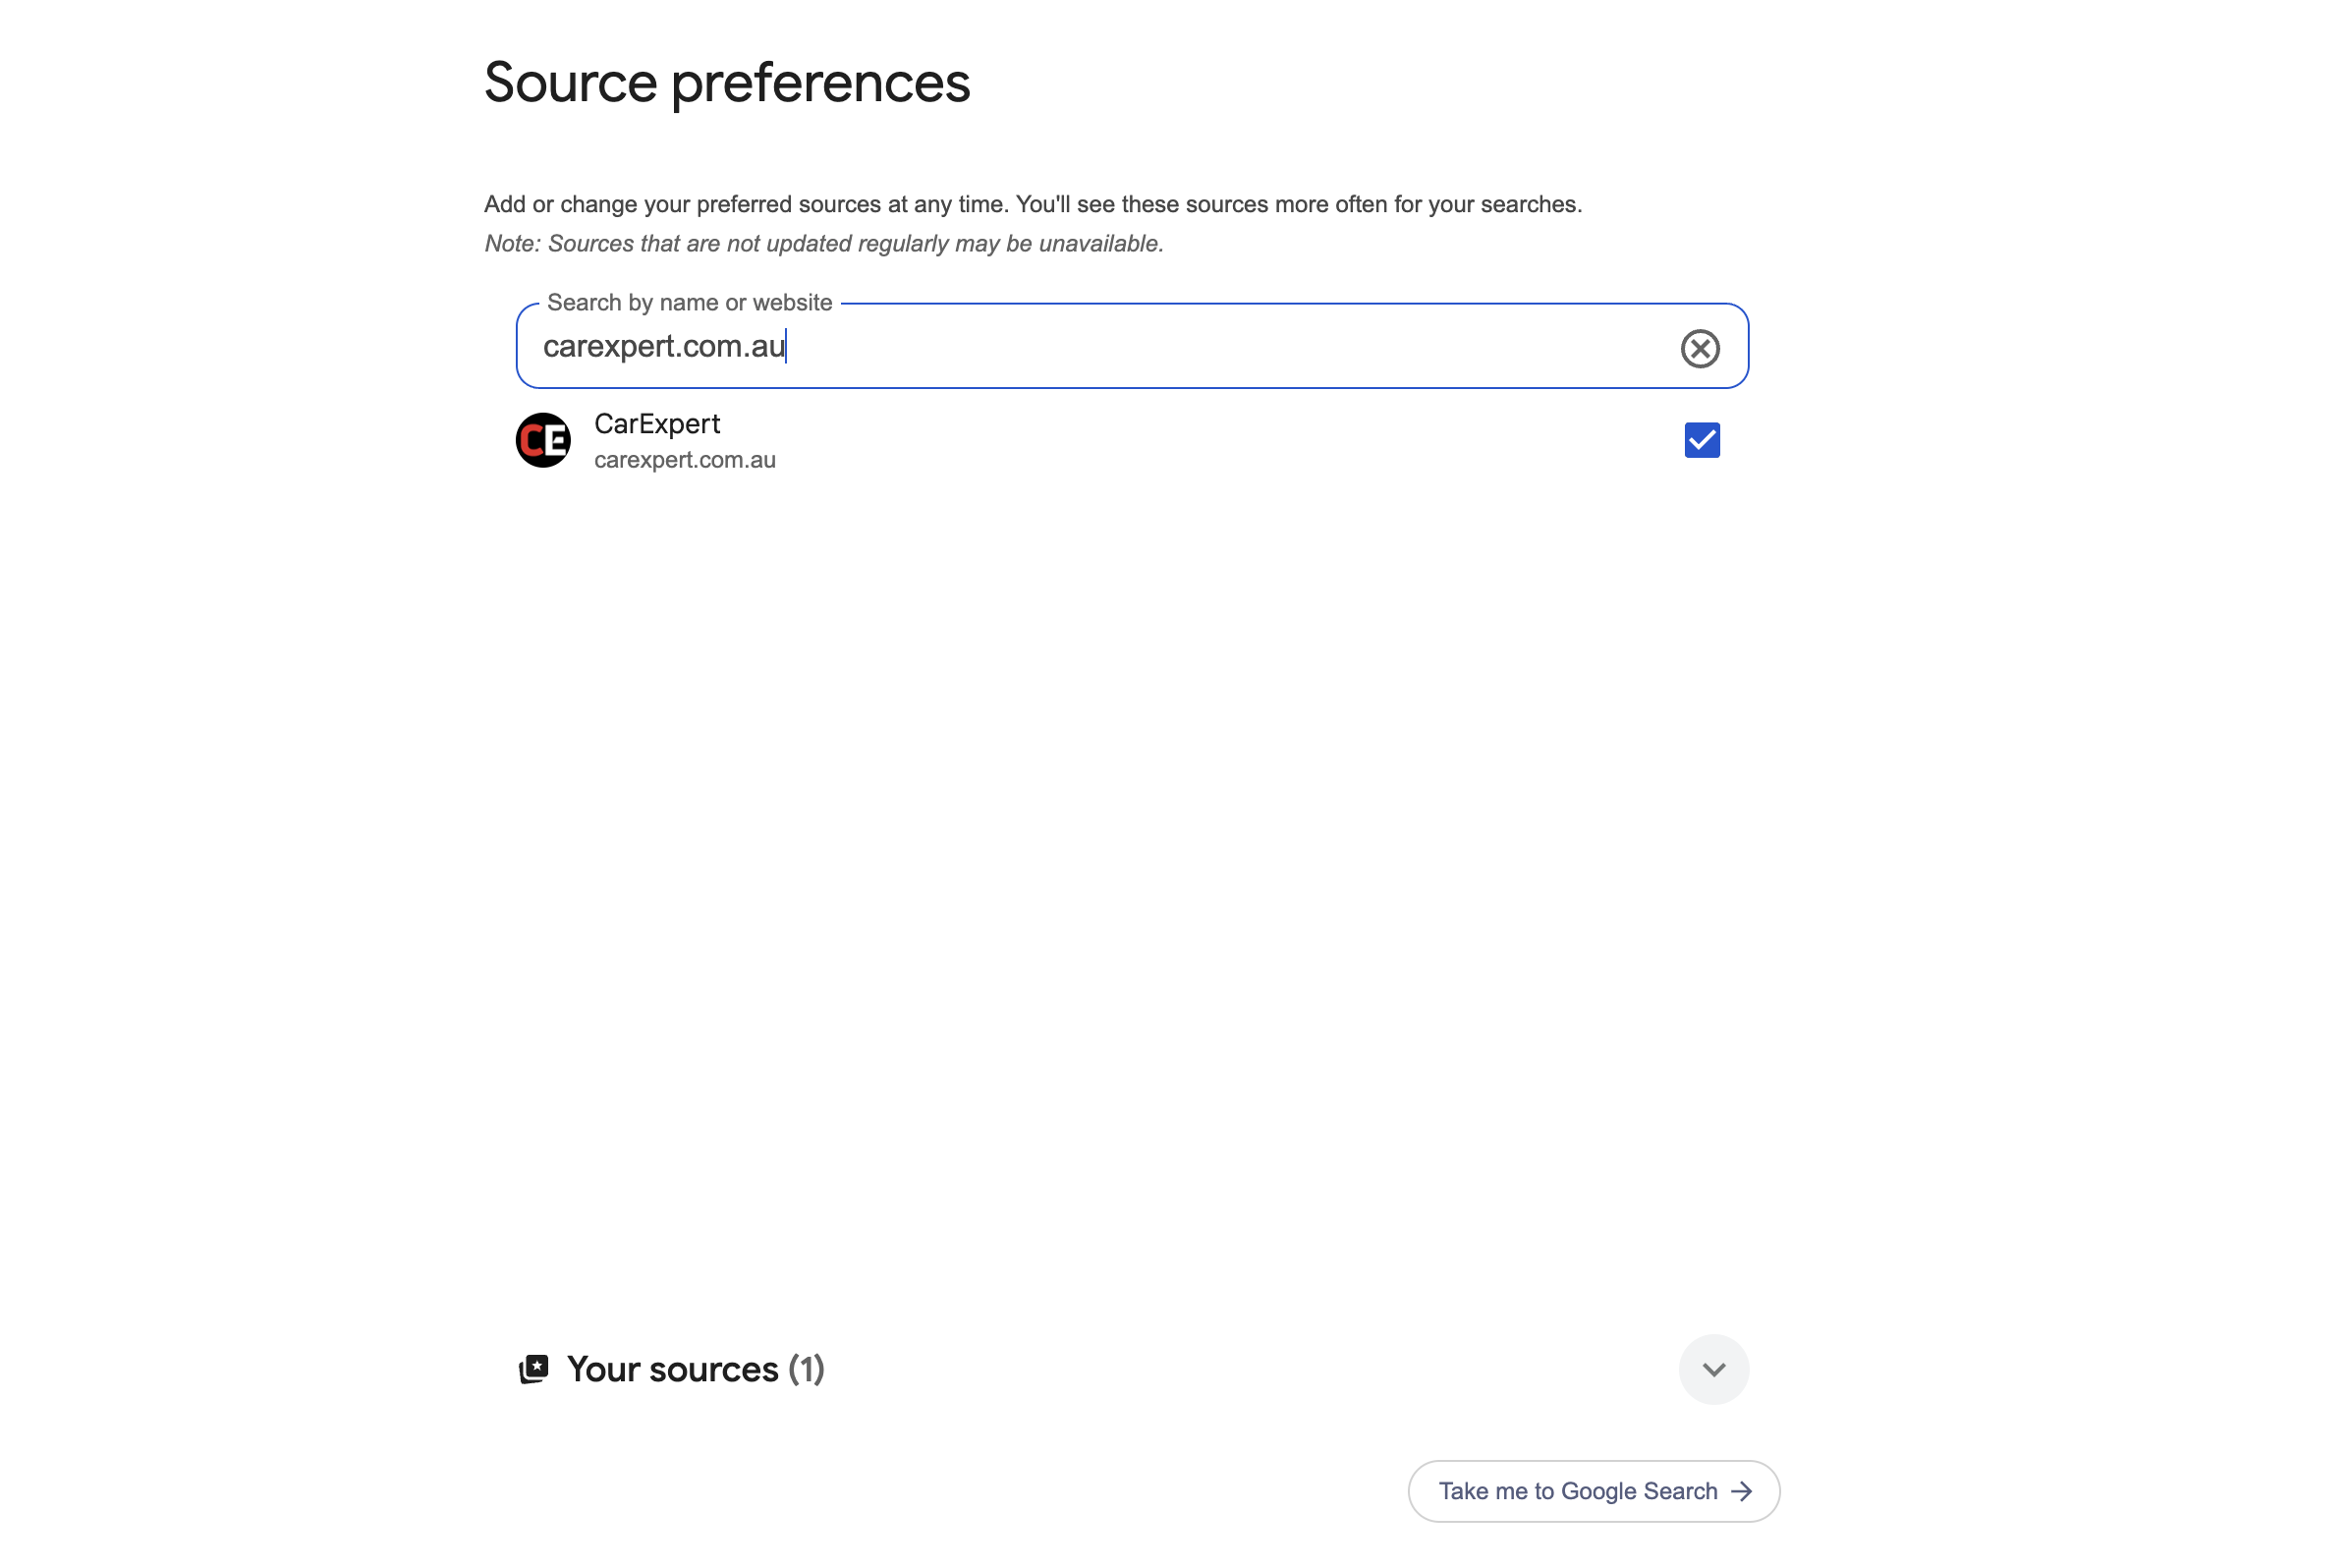Expand the Your sources section chevron
Viewport: 2351px width, 1568px height.
pos(1713,1369)
